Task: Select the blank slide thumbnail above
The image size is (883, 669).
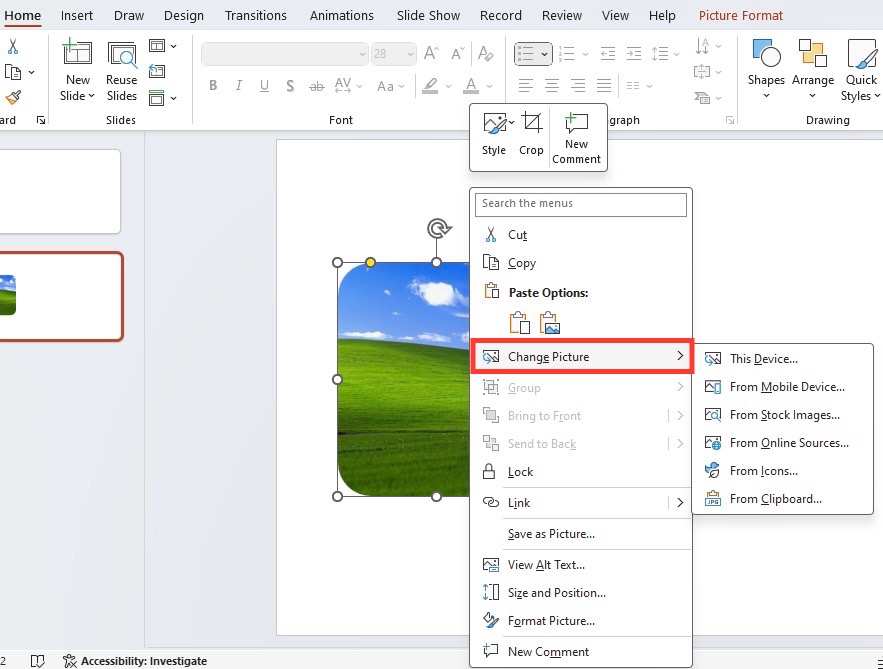Action: point(60,191)
